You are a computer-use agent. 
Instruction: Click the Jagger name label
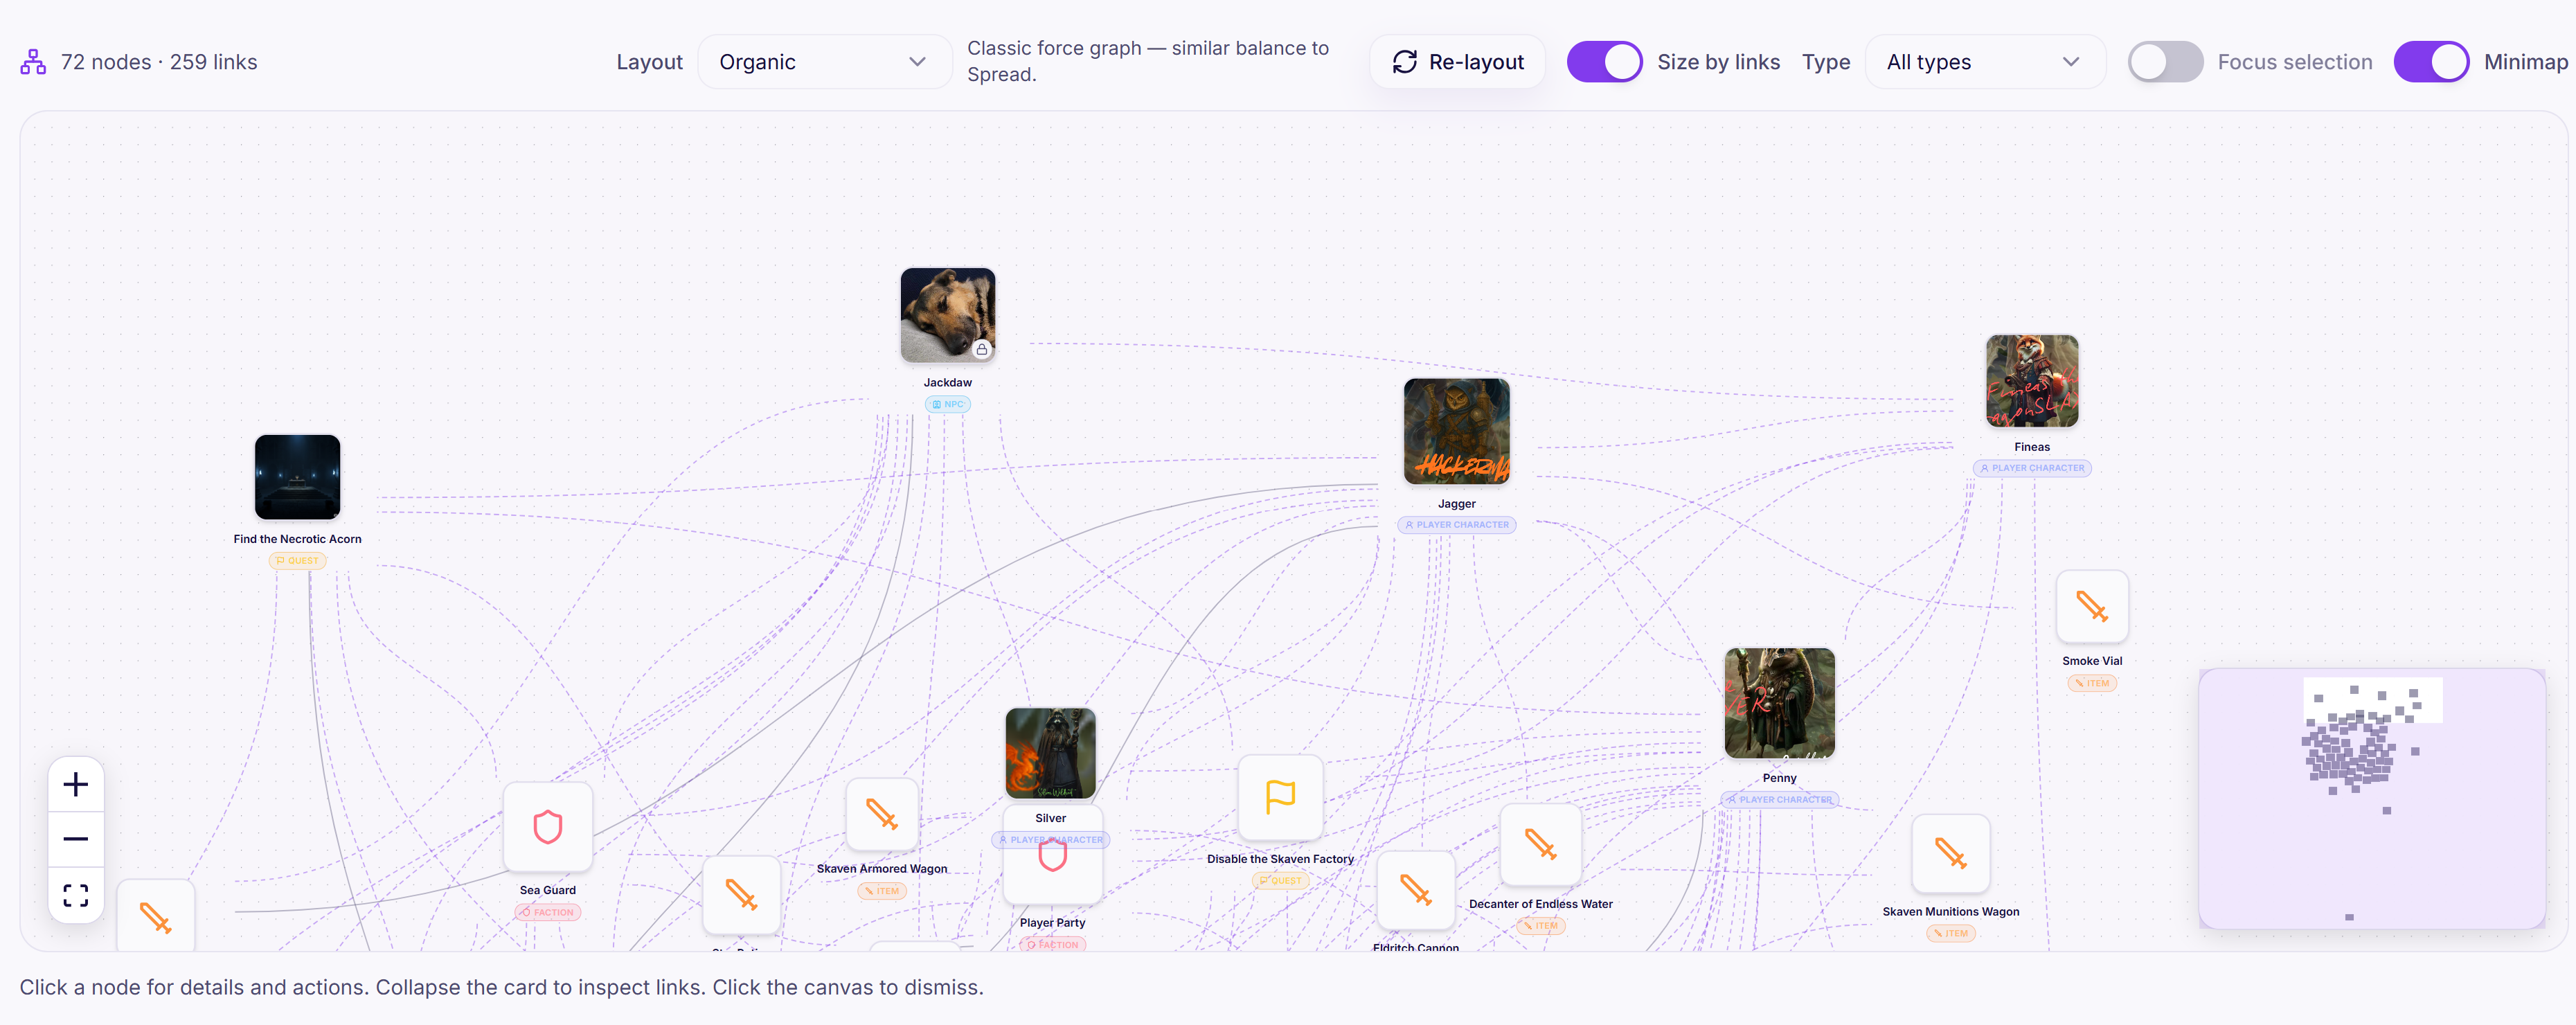1456,504
